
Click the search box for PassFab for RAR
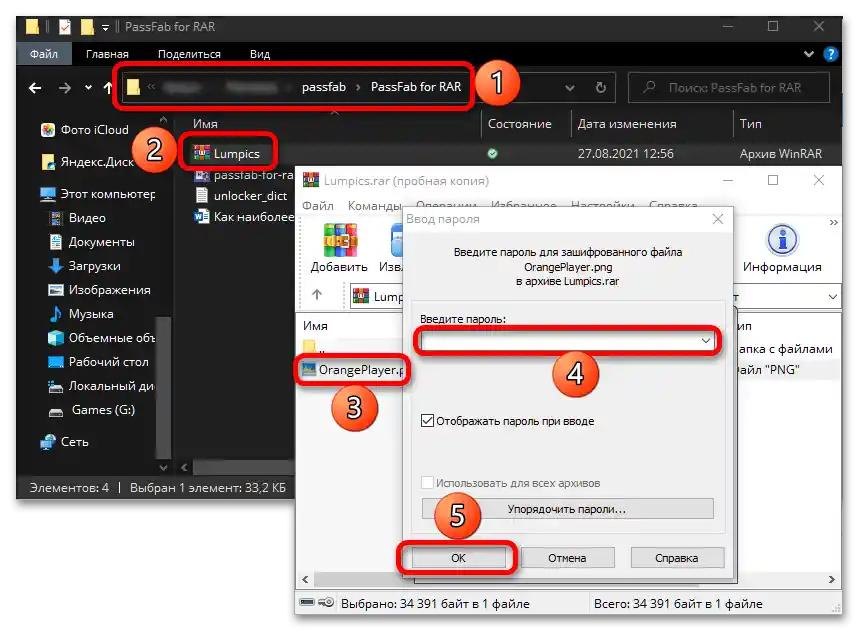click(729, 88)
